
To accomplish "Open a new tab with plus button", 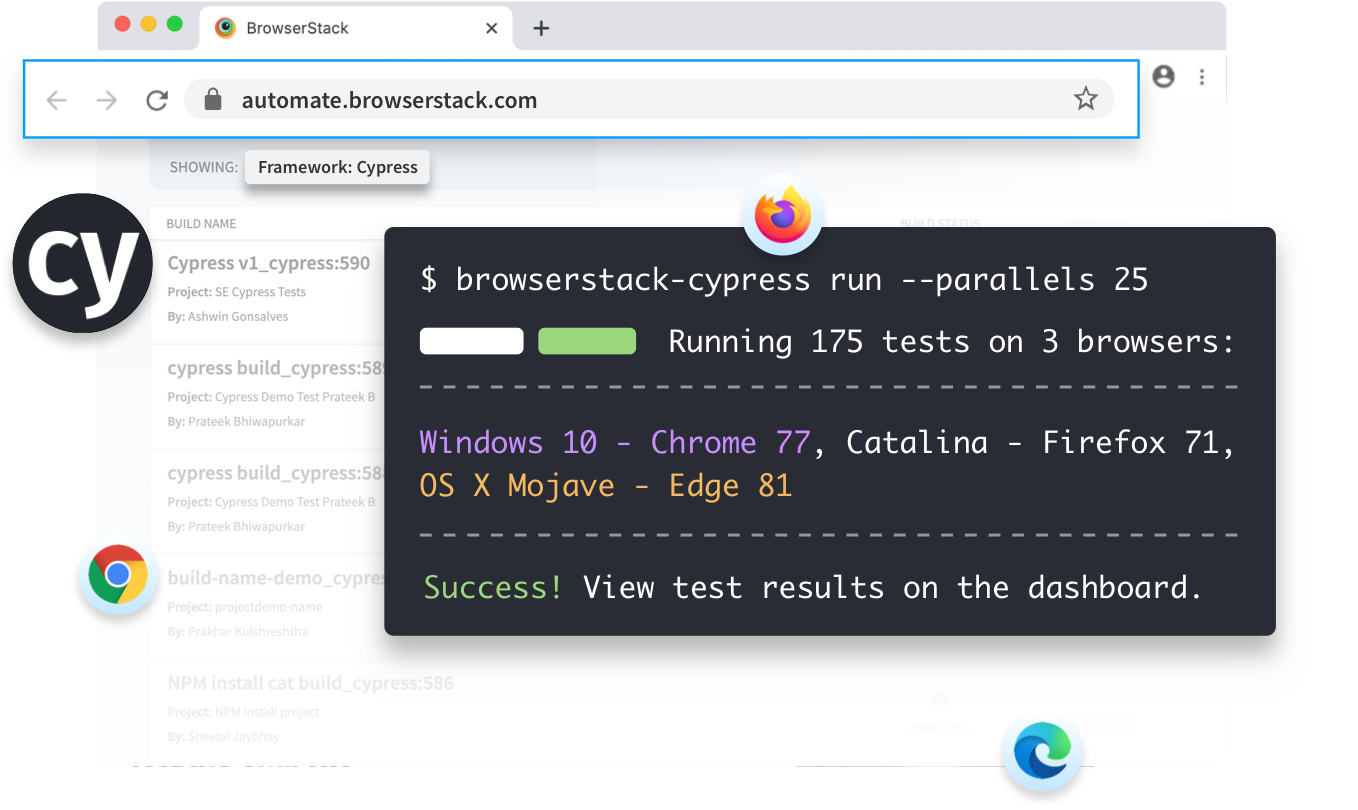I will click(541, 28).
